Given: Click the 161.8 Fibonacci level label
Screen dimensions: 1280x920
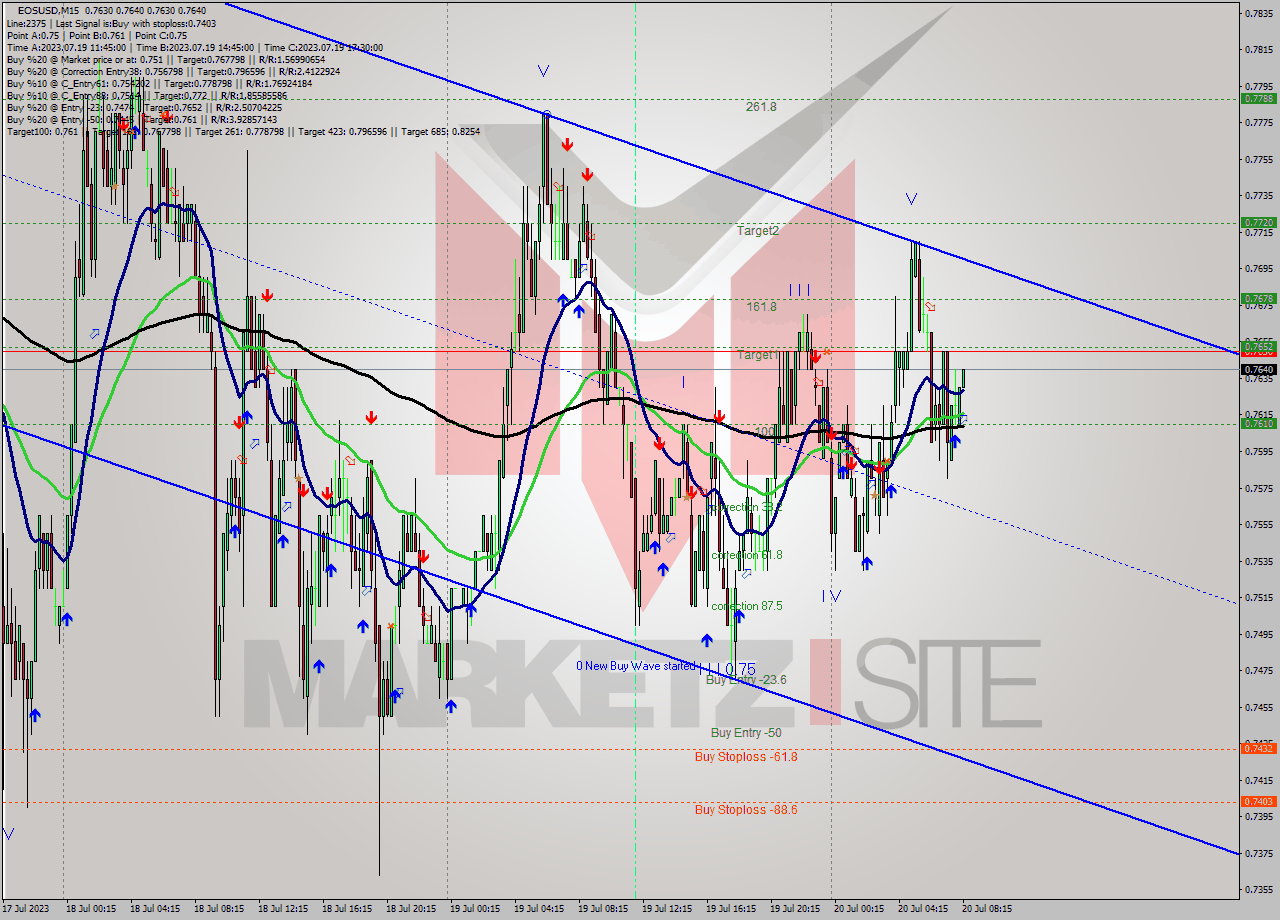Looking at the screenshot, I should tap(761, 307).
